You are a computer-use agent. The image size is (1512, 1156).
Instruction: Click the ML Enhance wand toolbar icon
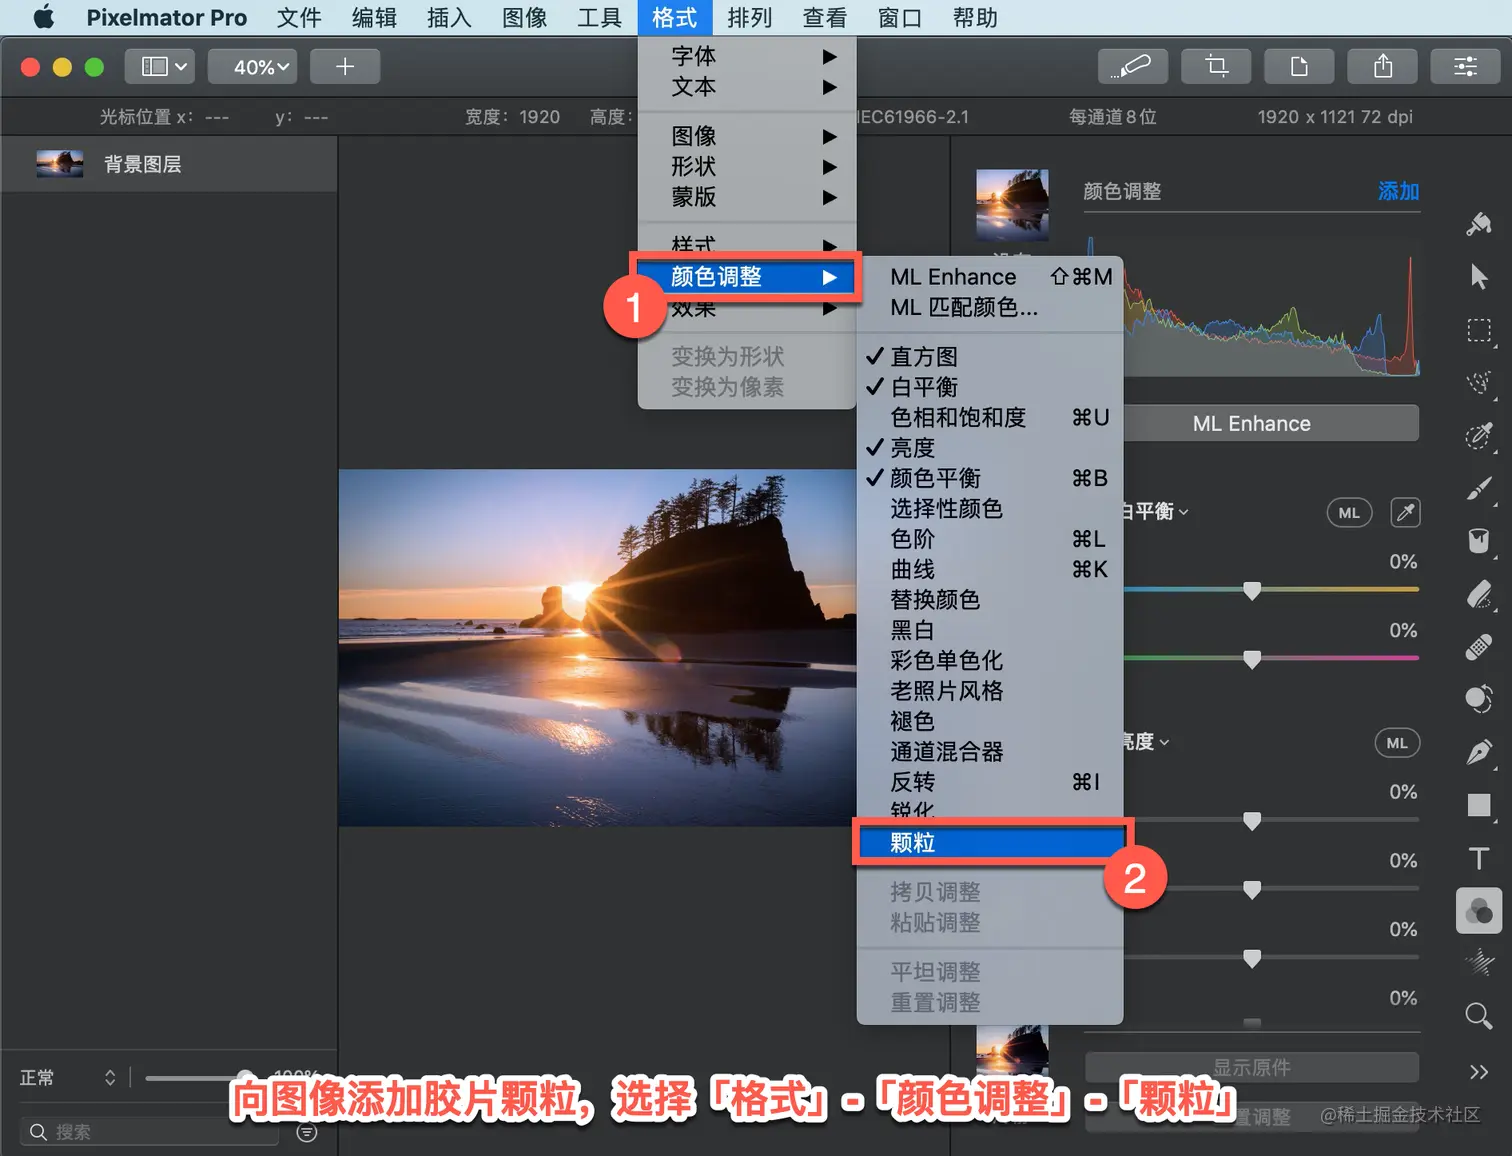click(x=1134, y=66)
